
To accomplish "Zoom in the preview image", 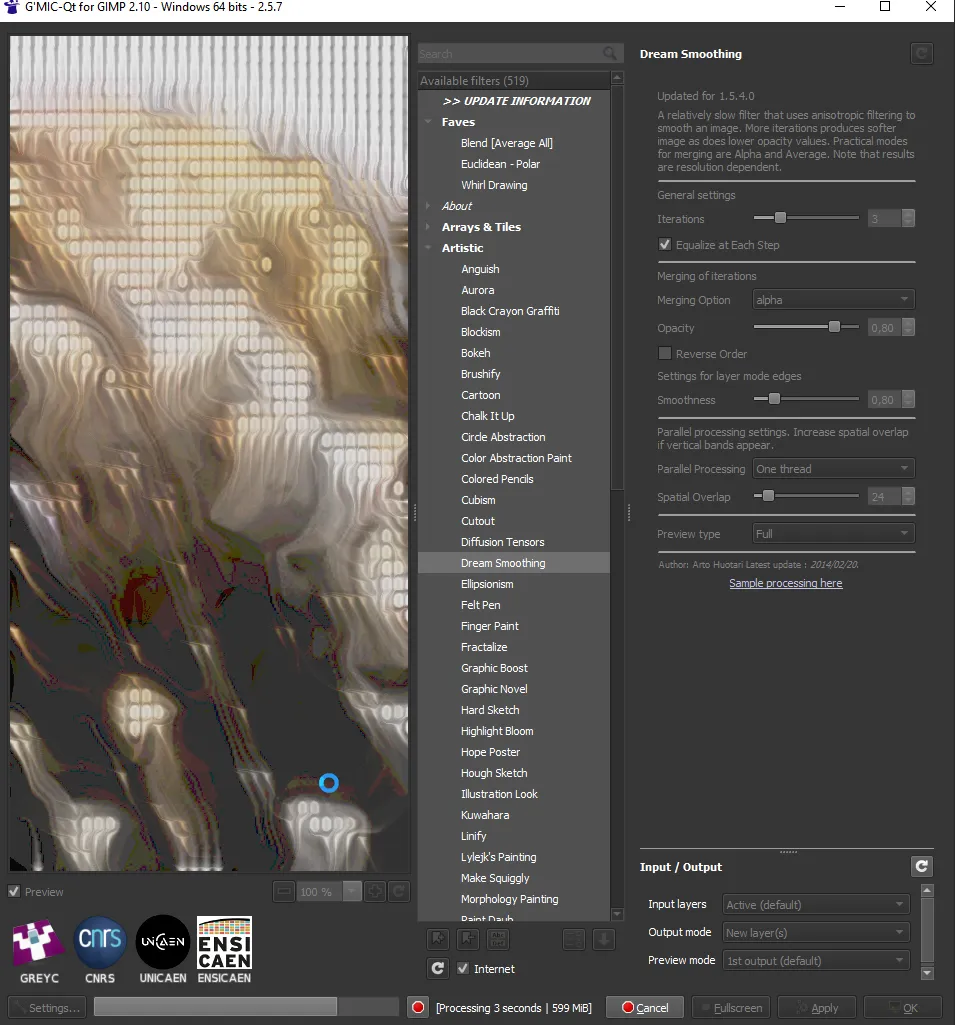I will click(x=375, y=891).
